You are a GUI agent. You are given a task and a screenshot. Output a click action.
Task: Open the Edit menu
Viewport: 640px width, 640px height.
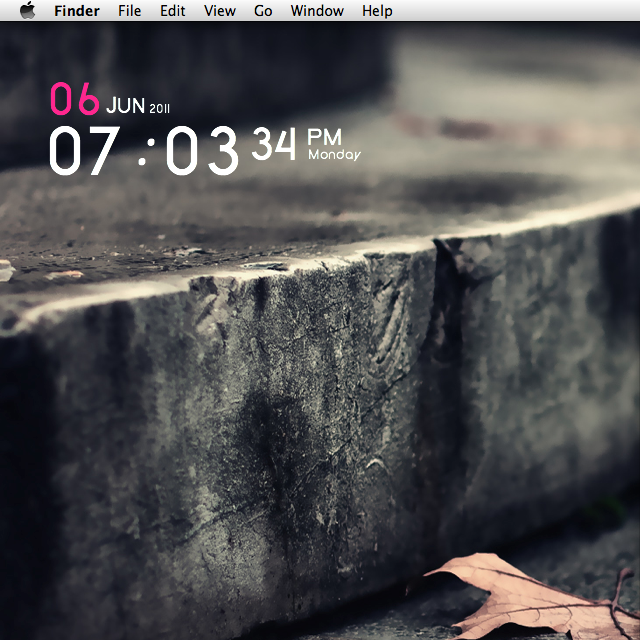tap(172, 11)
